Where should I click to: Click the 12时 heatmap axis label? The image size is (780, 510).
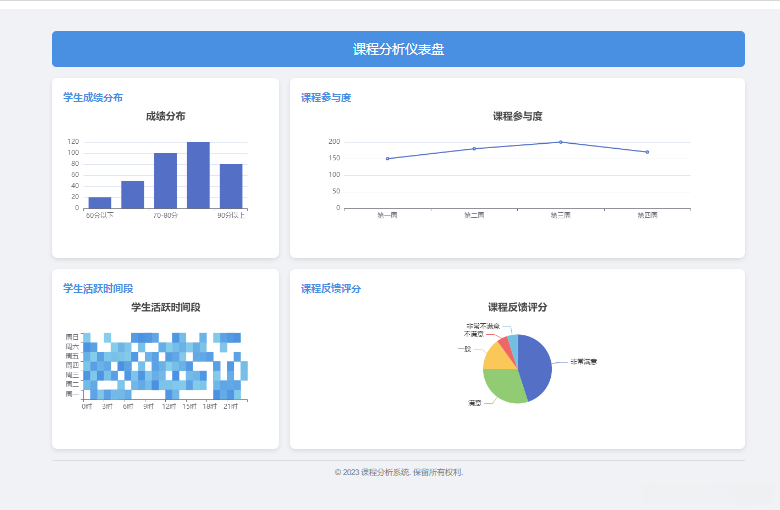pos(169,407)
